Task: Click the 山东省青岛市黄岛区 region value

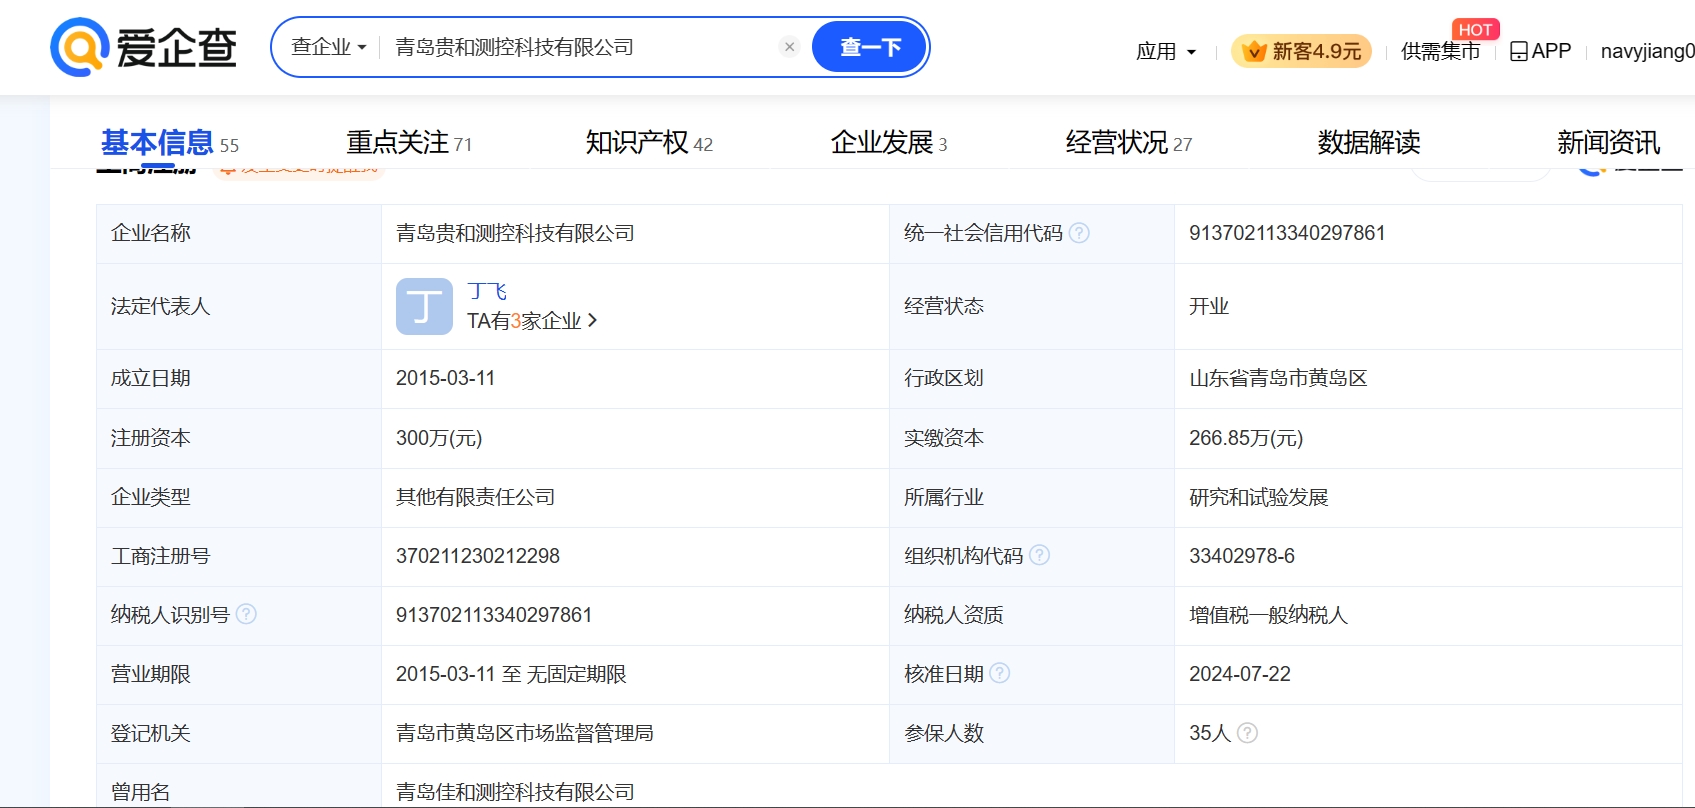Action: [1278, 378]
